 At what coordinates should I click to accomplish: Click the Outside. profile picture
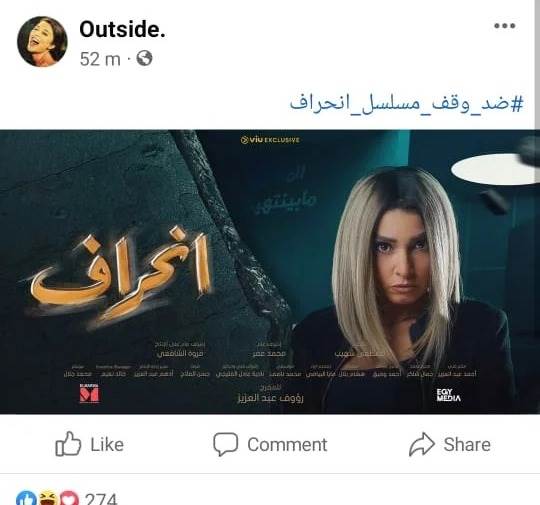tap(42, 41)
